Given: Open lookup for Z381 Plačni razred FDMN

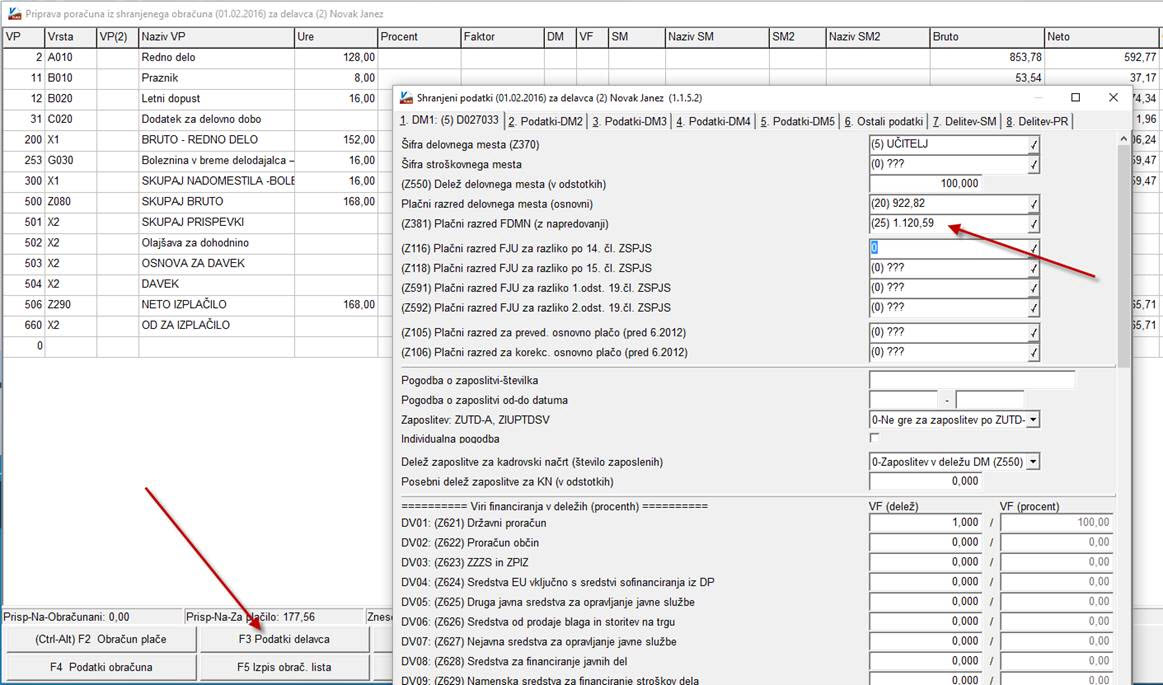Looking at the screenshot, I should (1033, 224).
